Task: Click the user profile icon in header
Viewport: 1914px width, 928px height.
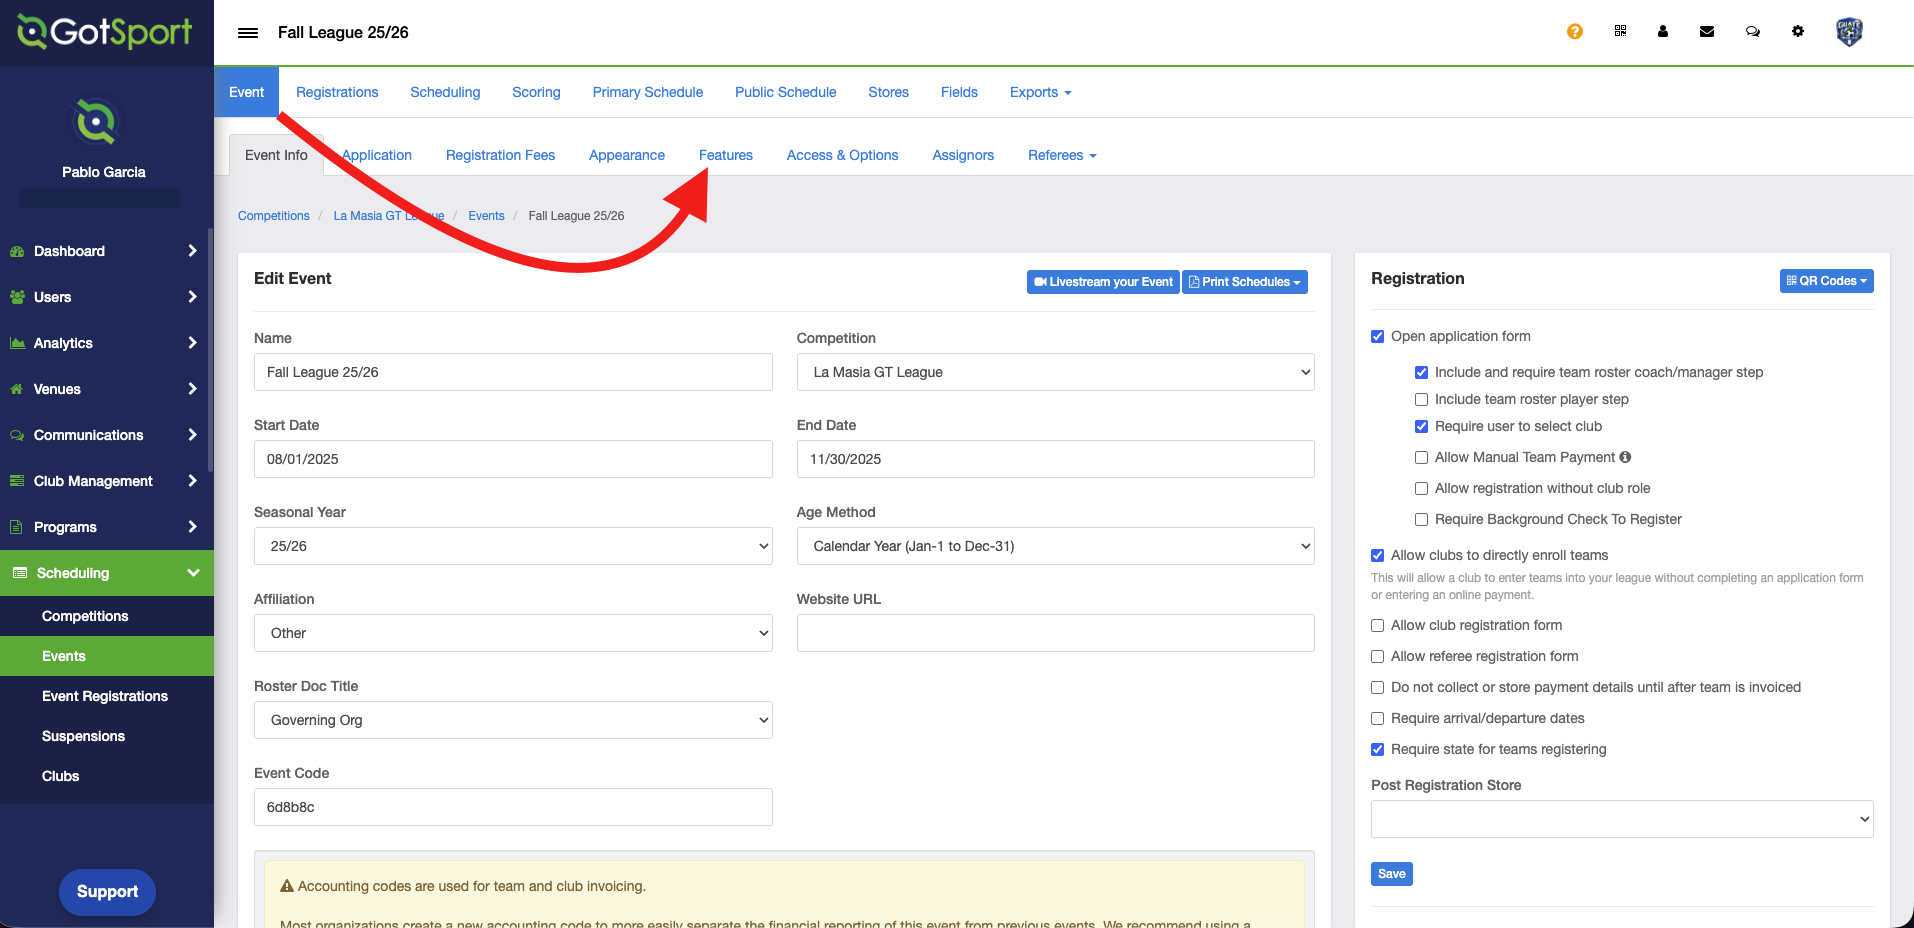Action: 1662,32
